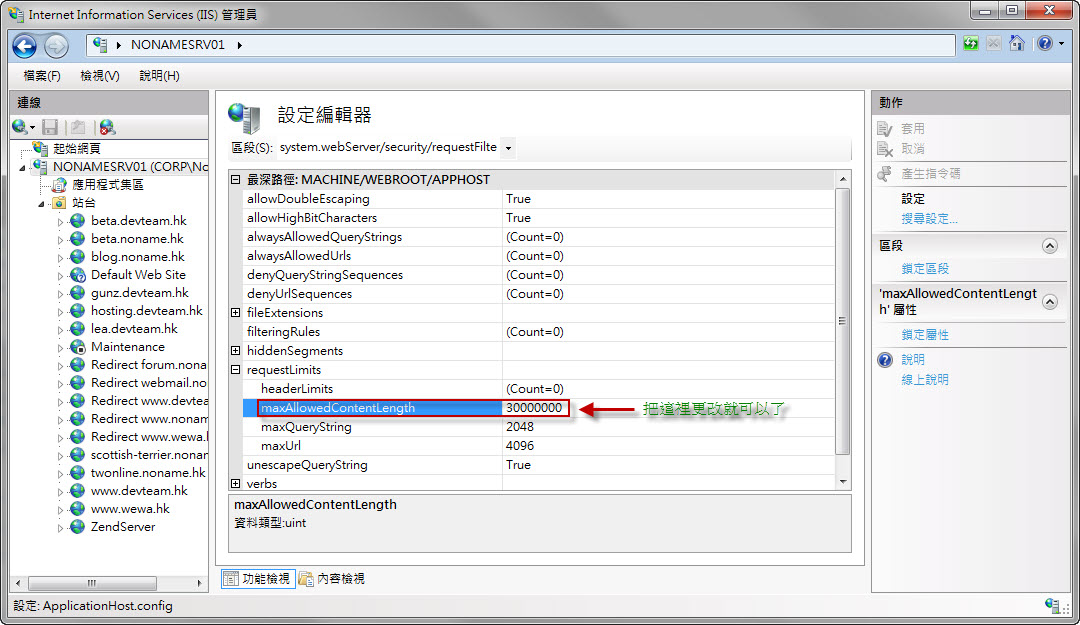1080x625 pixels.
Task: Select the www.wewa.hk site
Action: [130, 509]
